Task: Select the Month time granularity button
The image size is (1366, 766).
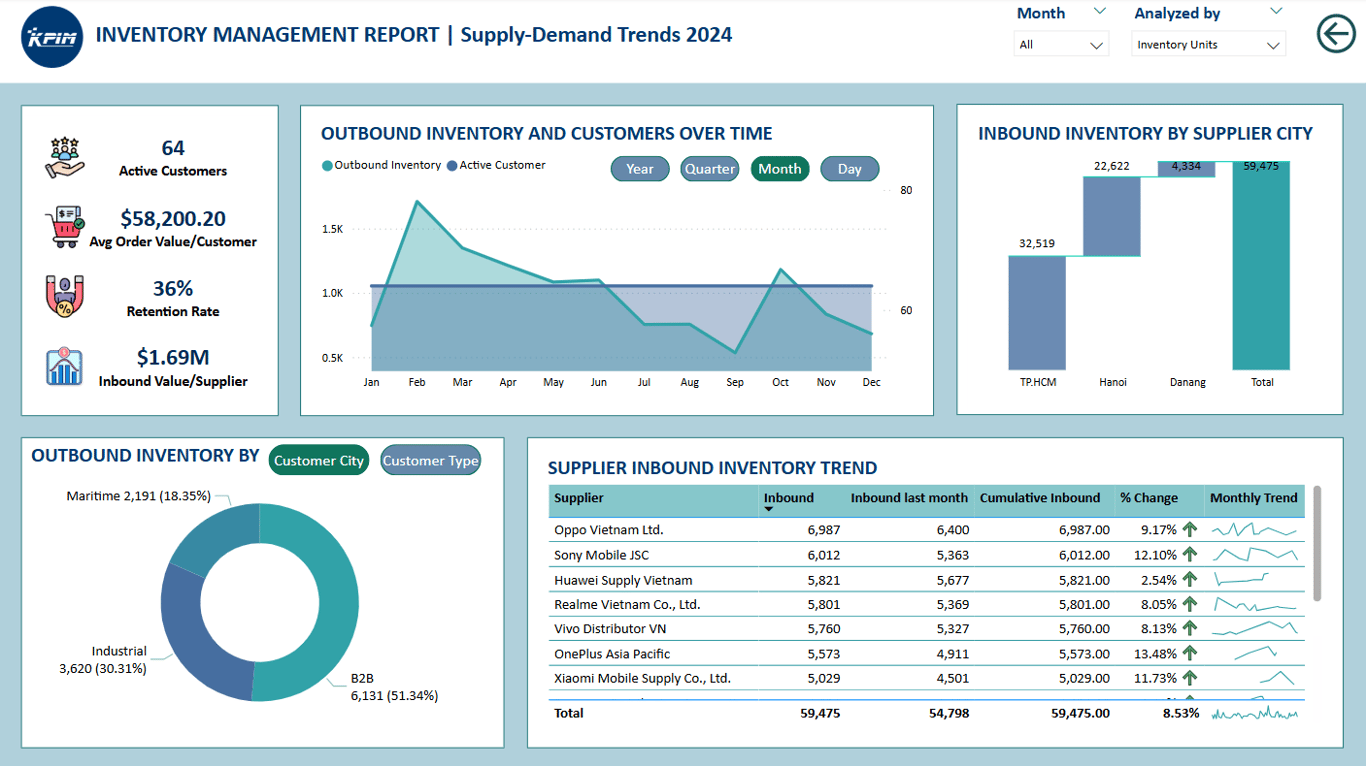Action: (780, 169)
